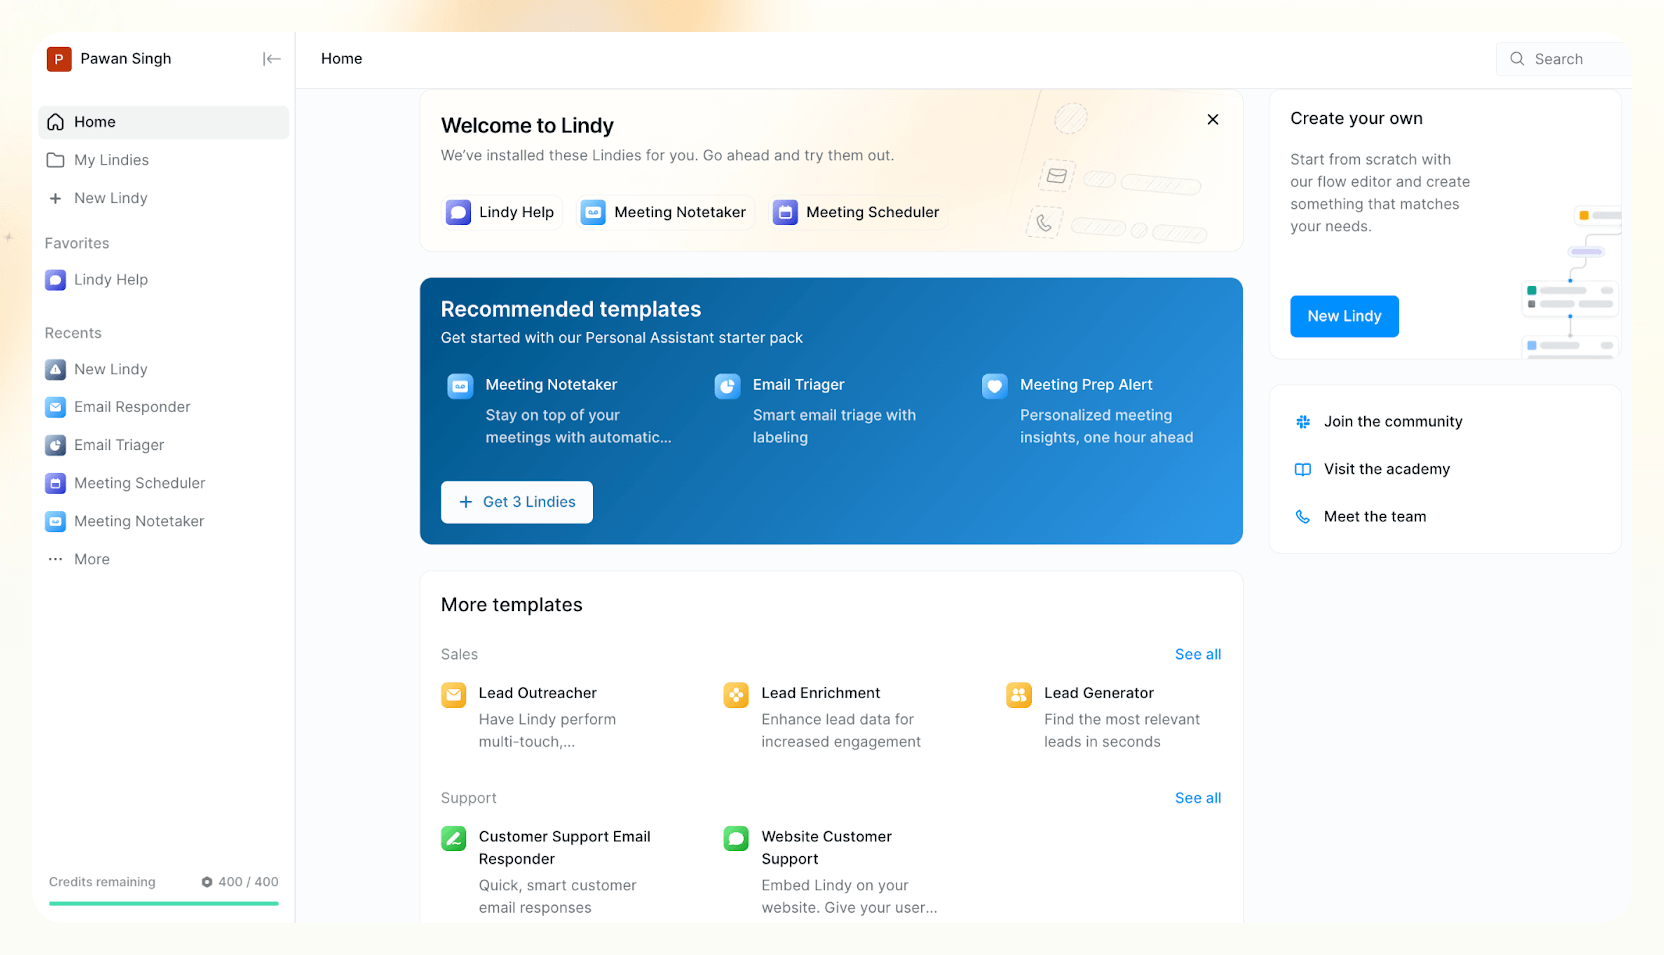Click the book icon beside Visit the academy
Viewport: 1664px width, 955px height.
(1303, 469)
